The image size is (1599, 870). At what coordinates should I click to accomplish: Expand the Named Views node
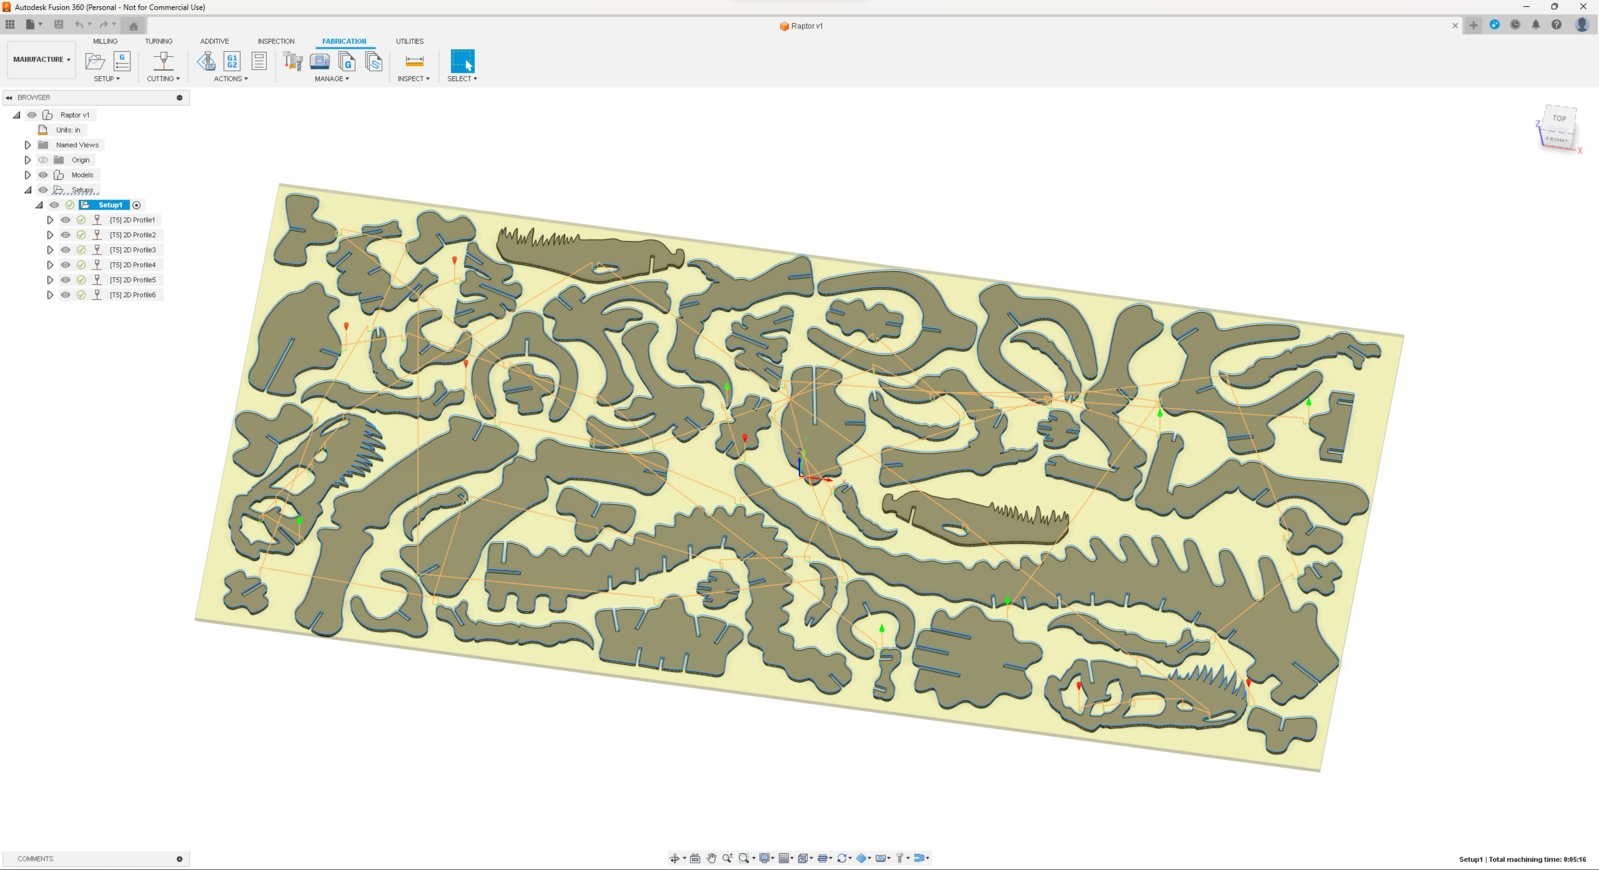(28, 145)
